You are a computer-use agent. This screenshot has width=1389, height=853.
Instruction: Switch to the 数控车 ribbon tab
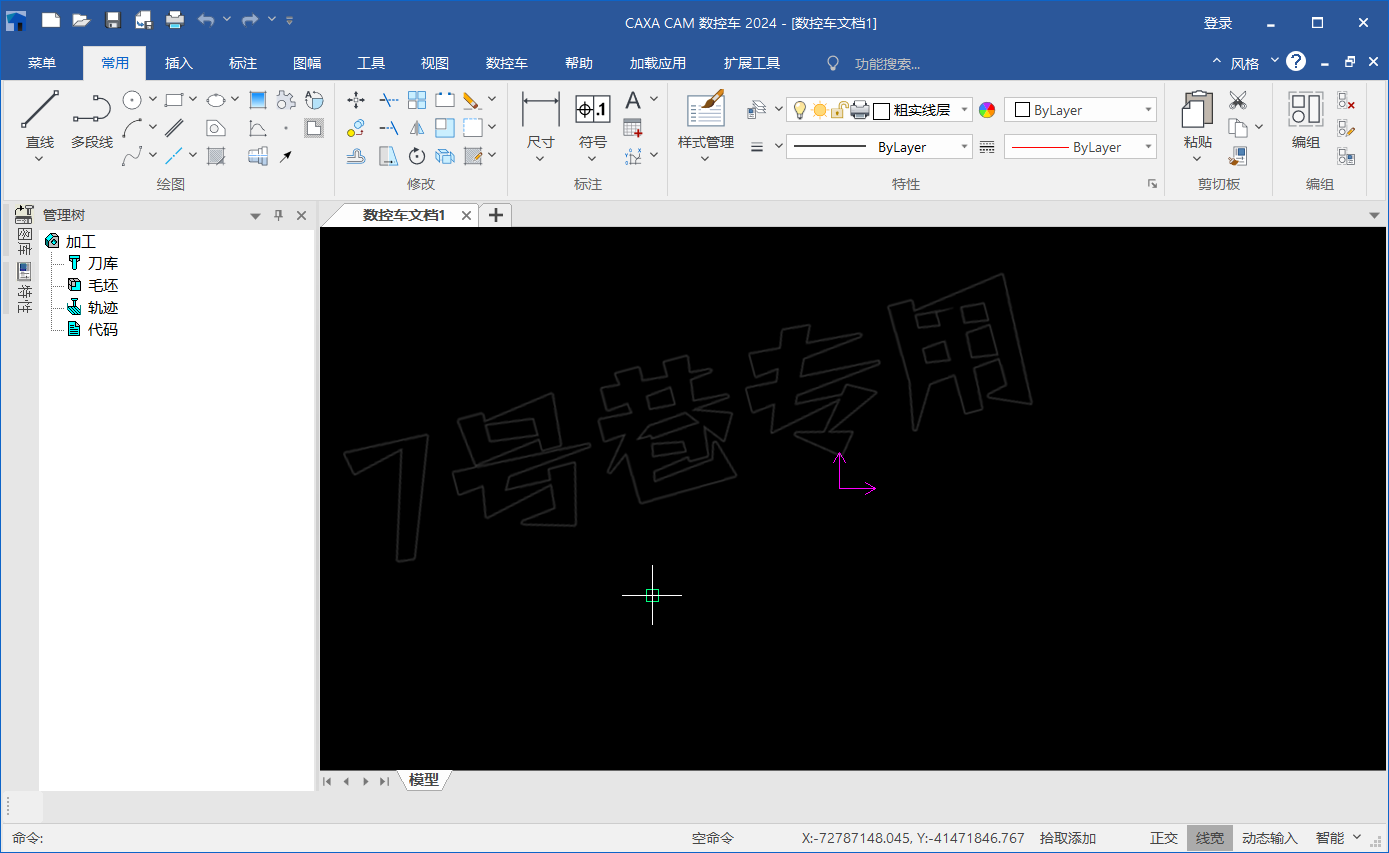tap(507, 63)
